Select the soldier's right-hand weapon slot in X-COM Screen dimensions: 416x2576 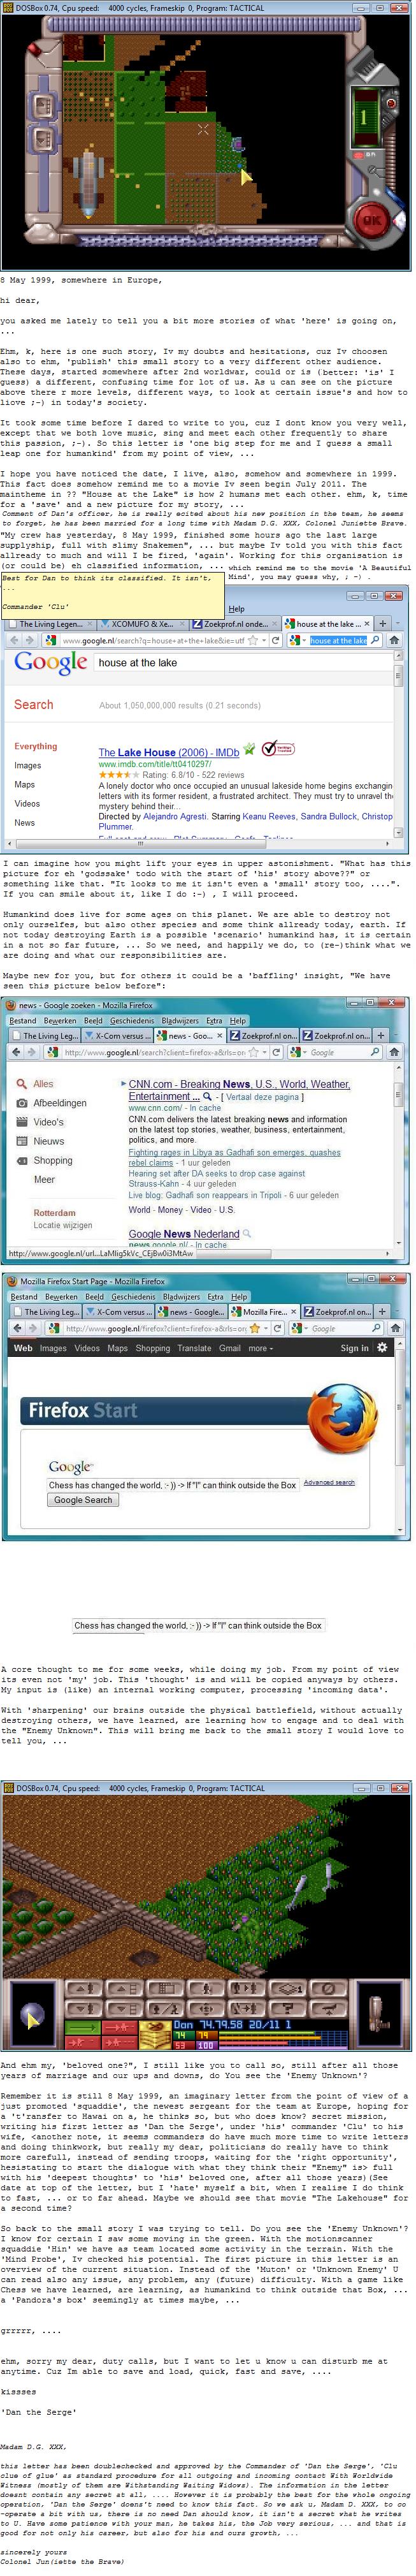pos(378,2013)
